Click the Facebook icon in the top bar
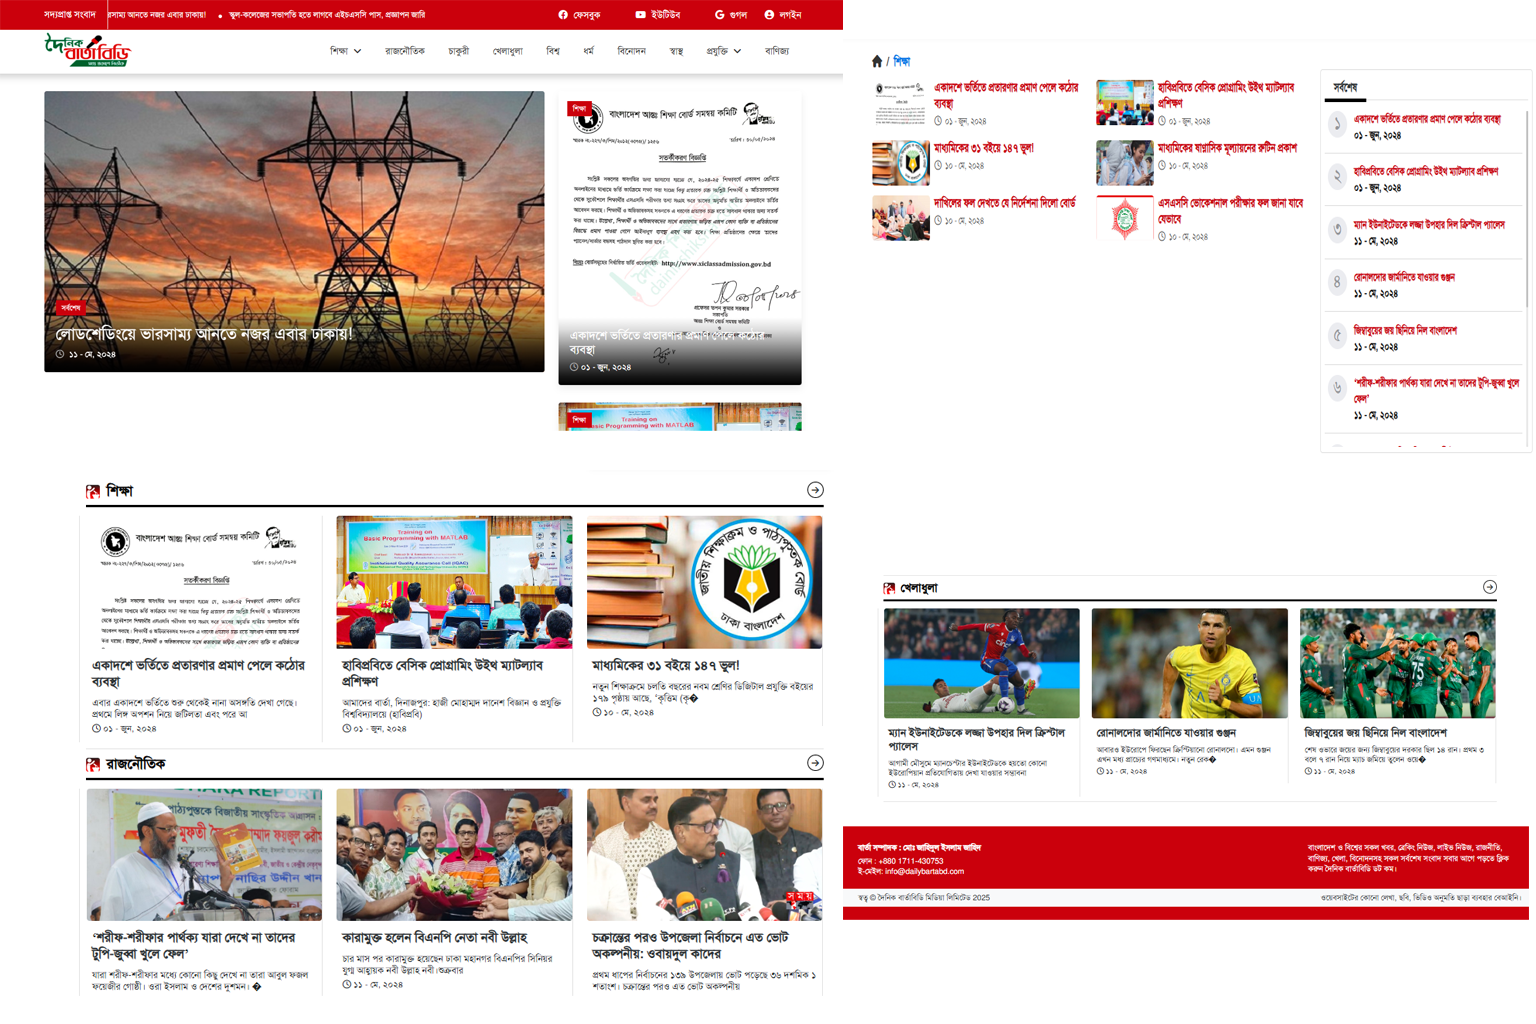1536x1024 pixels. point(563,15)
